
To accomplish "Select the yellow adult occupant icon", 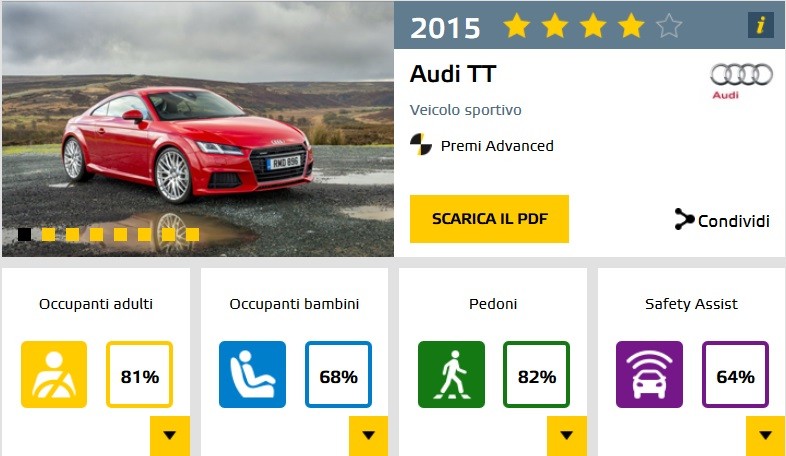I will click(x=54, y=374).
